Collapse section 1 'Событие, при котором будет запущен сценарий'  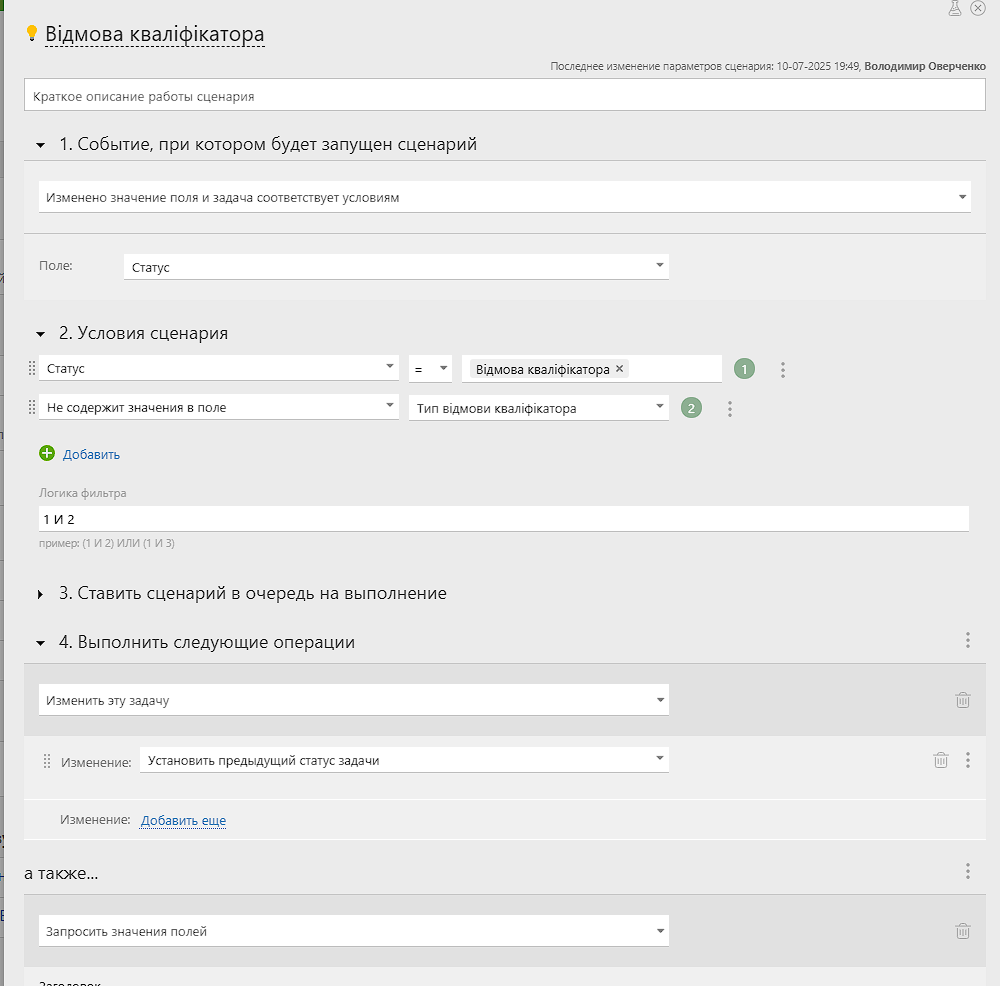41,145
